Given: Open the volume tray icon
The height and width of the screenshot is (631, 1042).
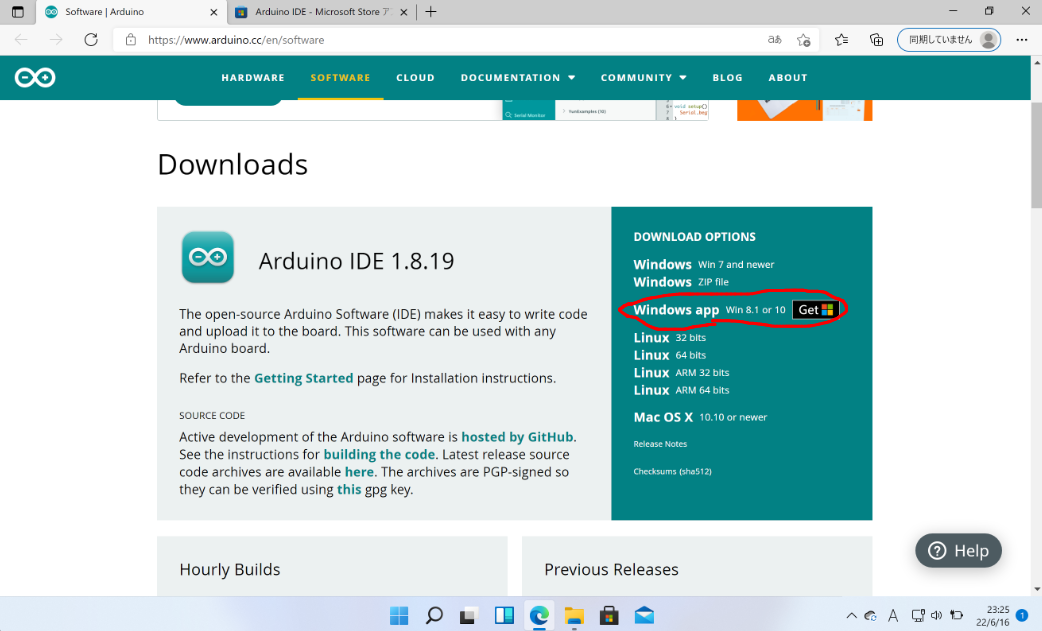Looking at the screenshot, I should click(936, 616).
